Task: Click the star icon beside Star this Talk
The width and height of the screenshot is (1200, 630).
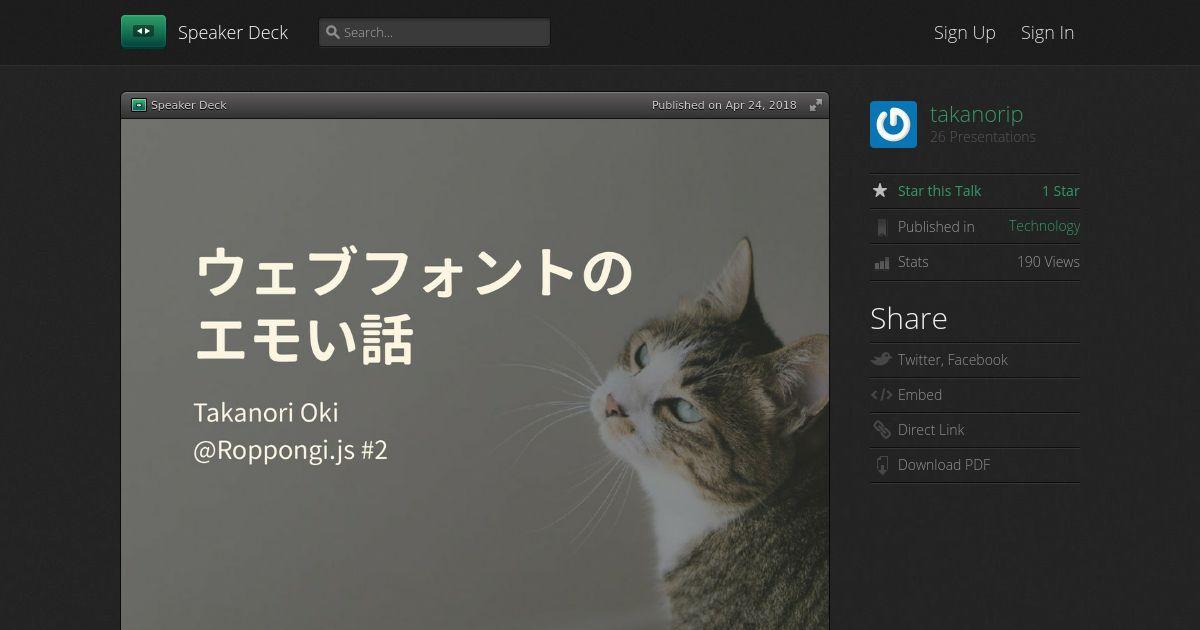Action: pyautogui.click(x=880, y=190)
